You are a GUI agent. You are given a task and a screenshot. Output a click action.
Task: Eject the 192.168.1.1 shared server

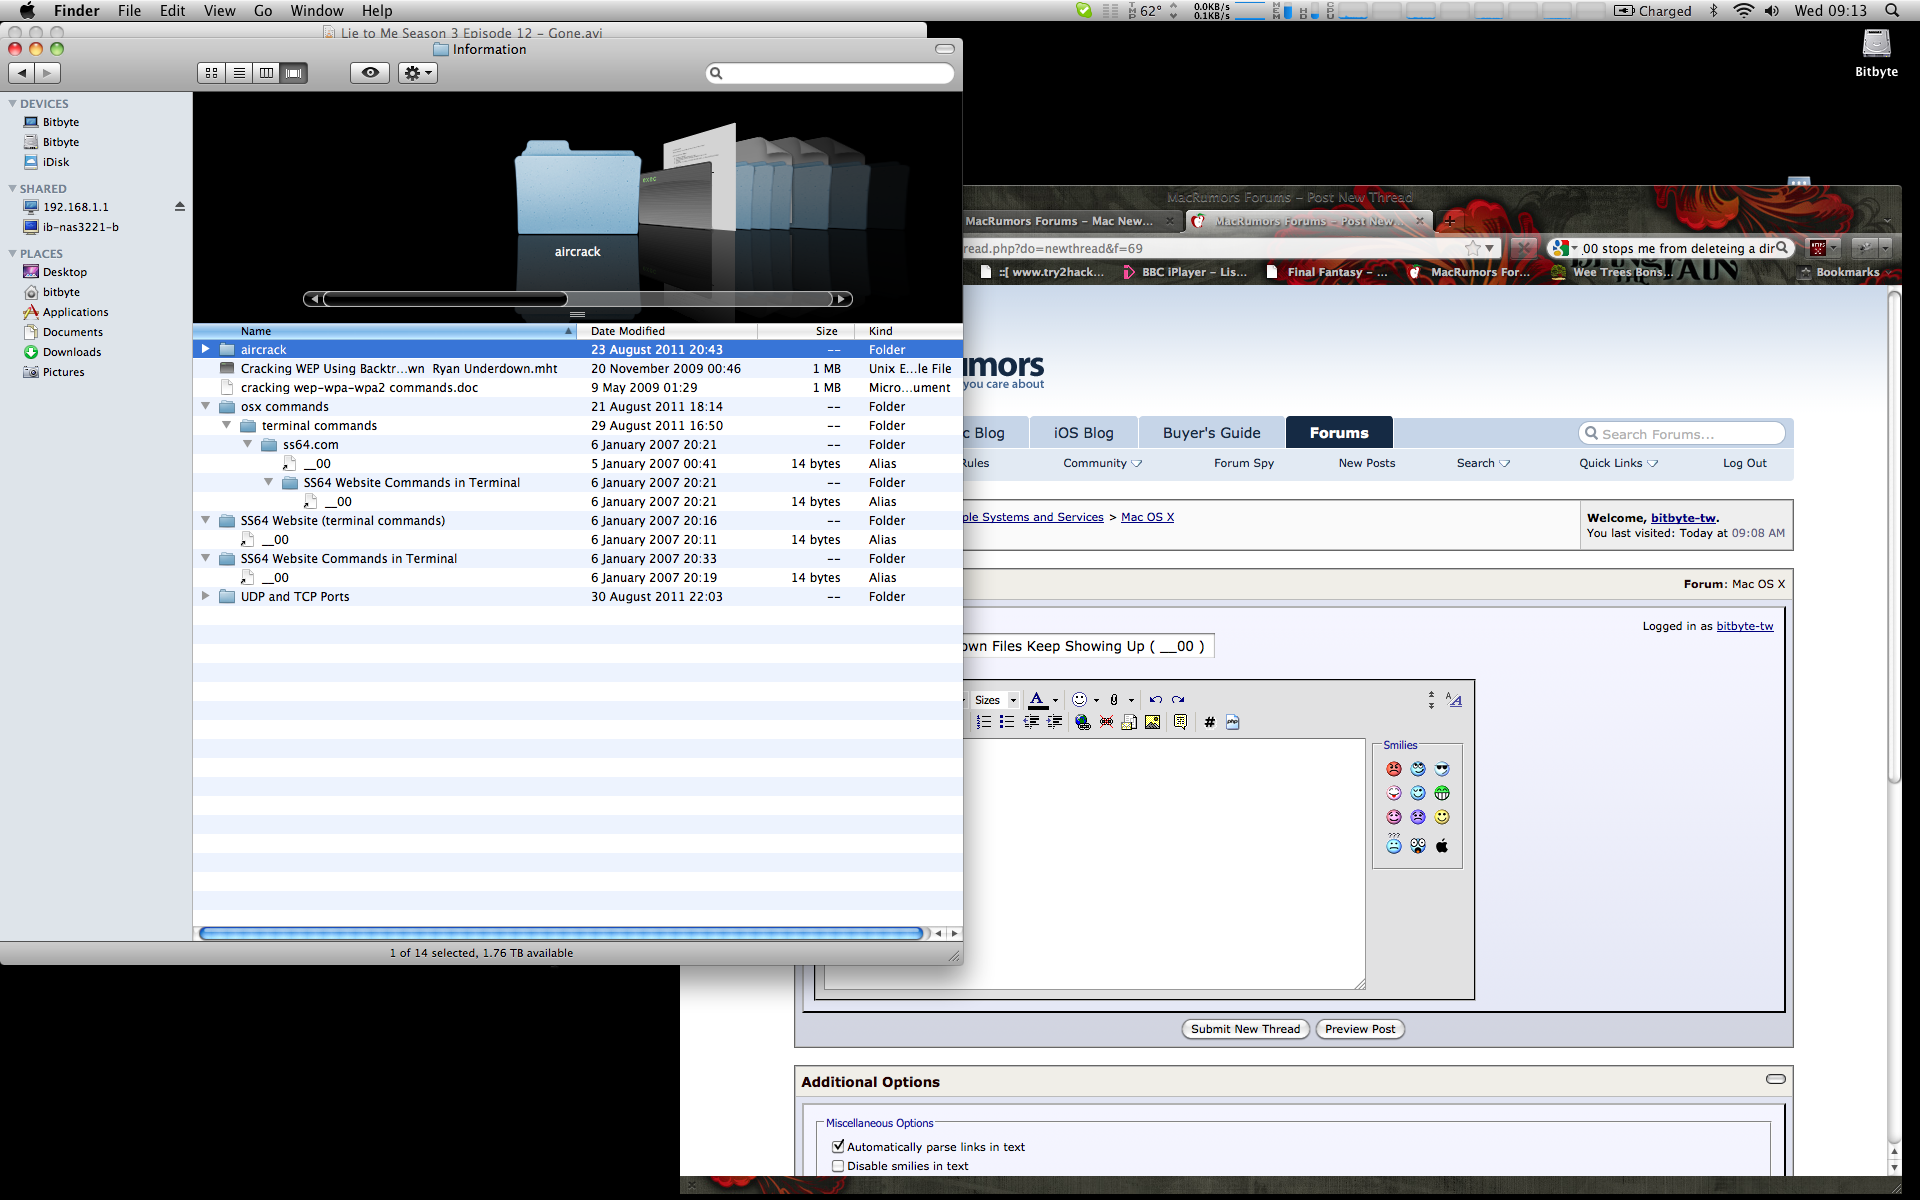coord(180,207)
